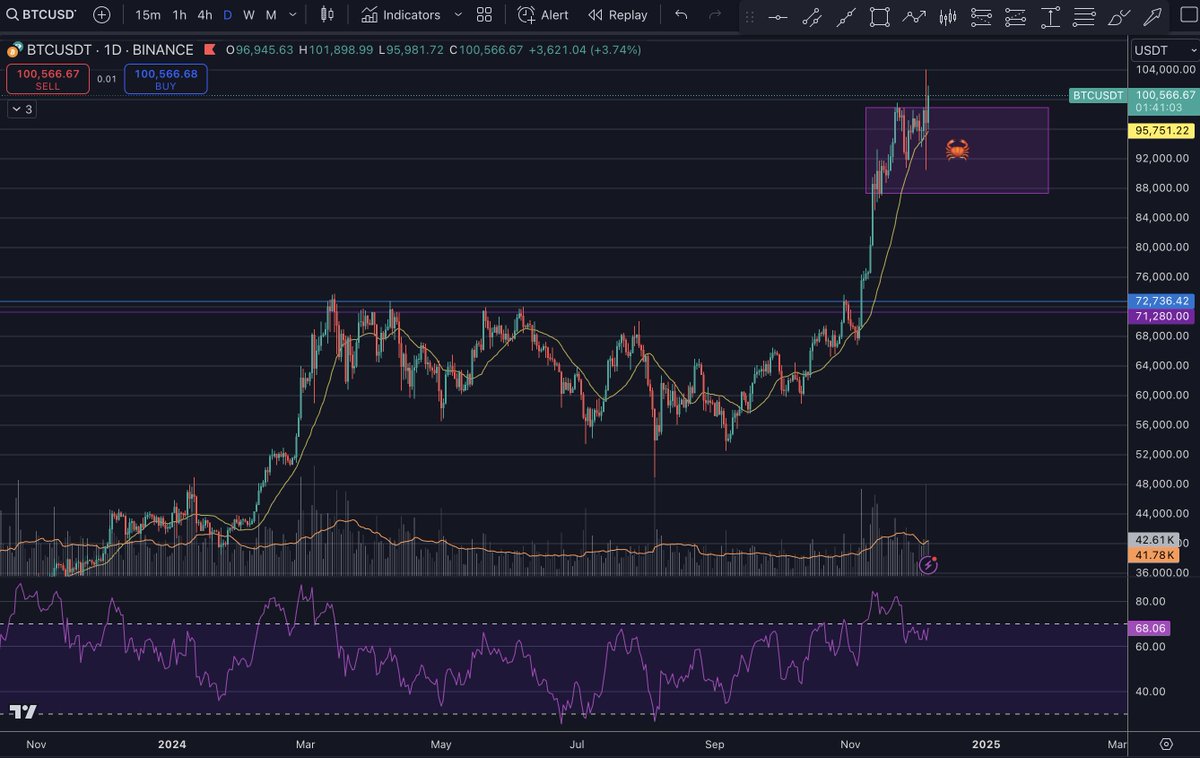
Task: Open the Indicators dialog
Action: (401, 15)
